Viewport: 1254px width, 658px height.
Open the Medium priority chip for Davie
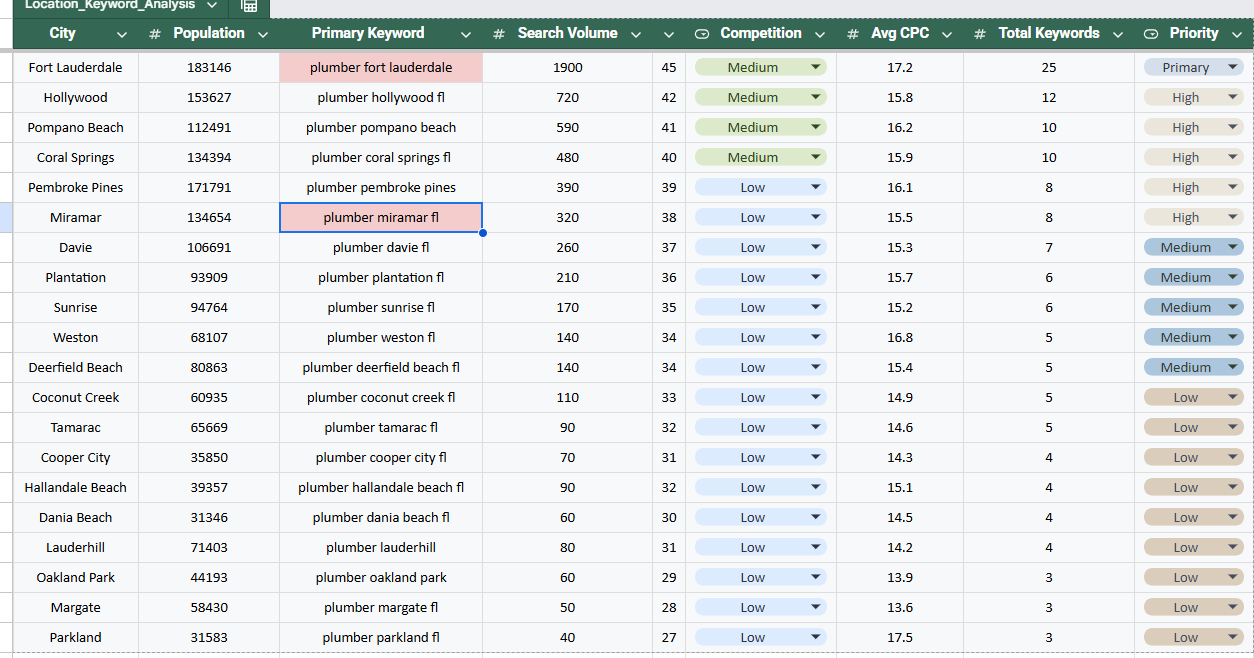1194,247
